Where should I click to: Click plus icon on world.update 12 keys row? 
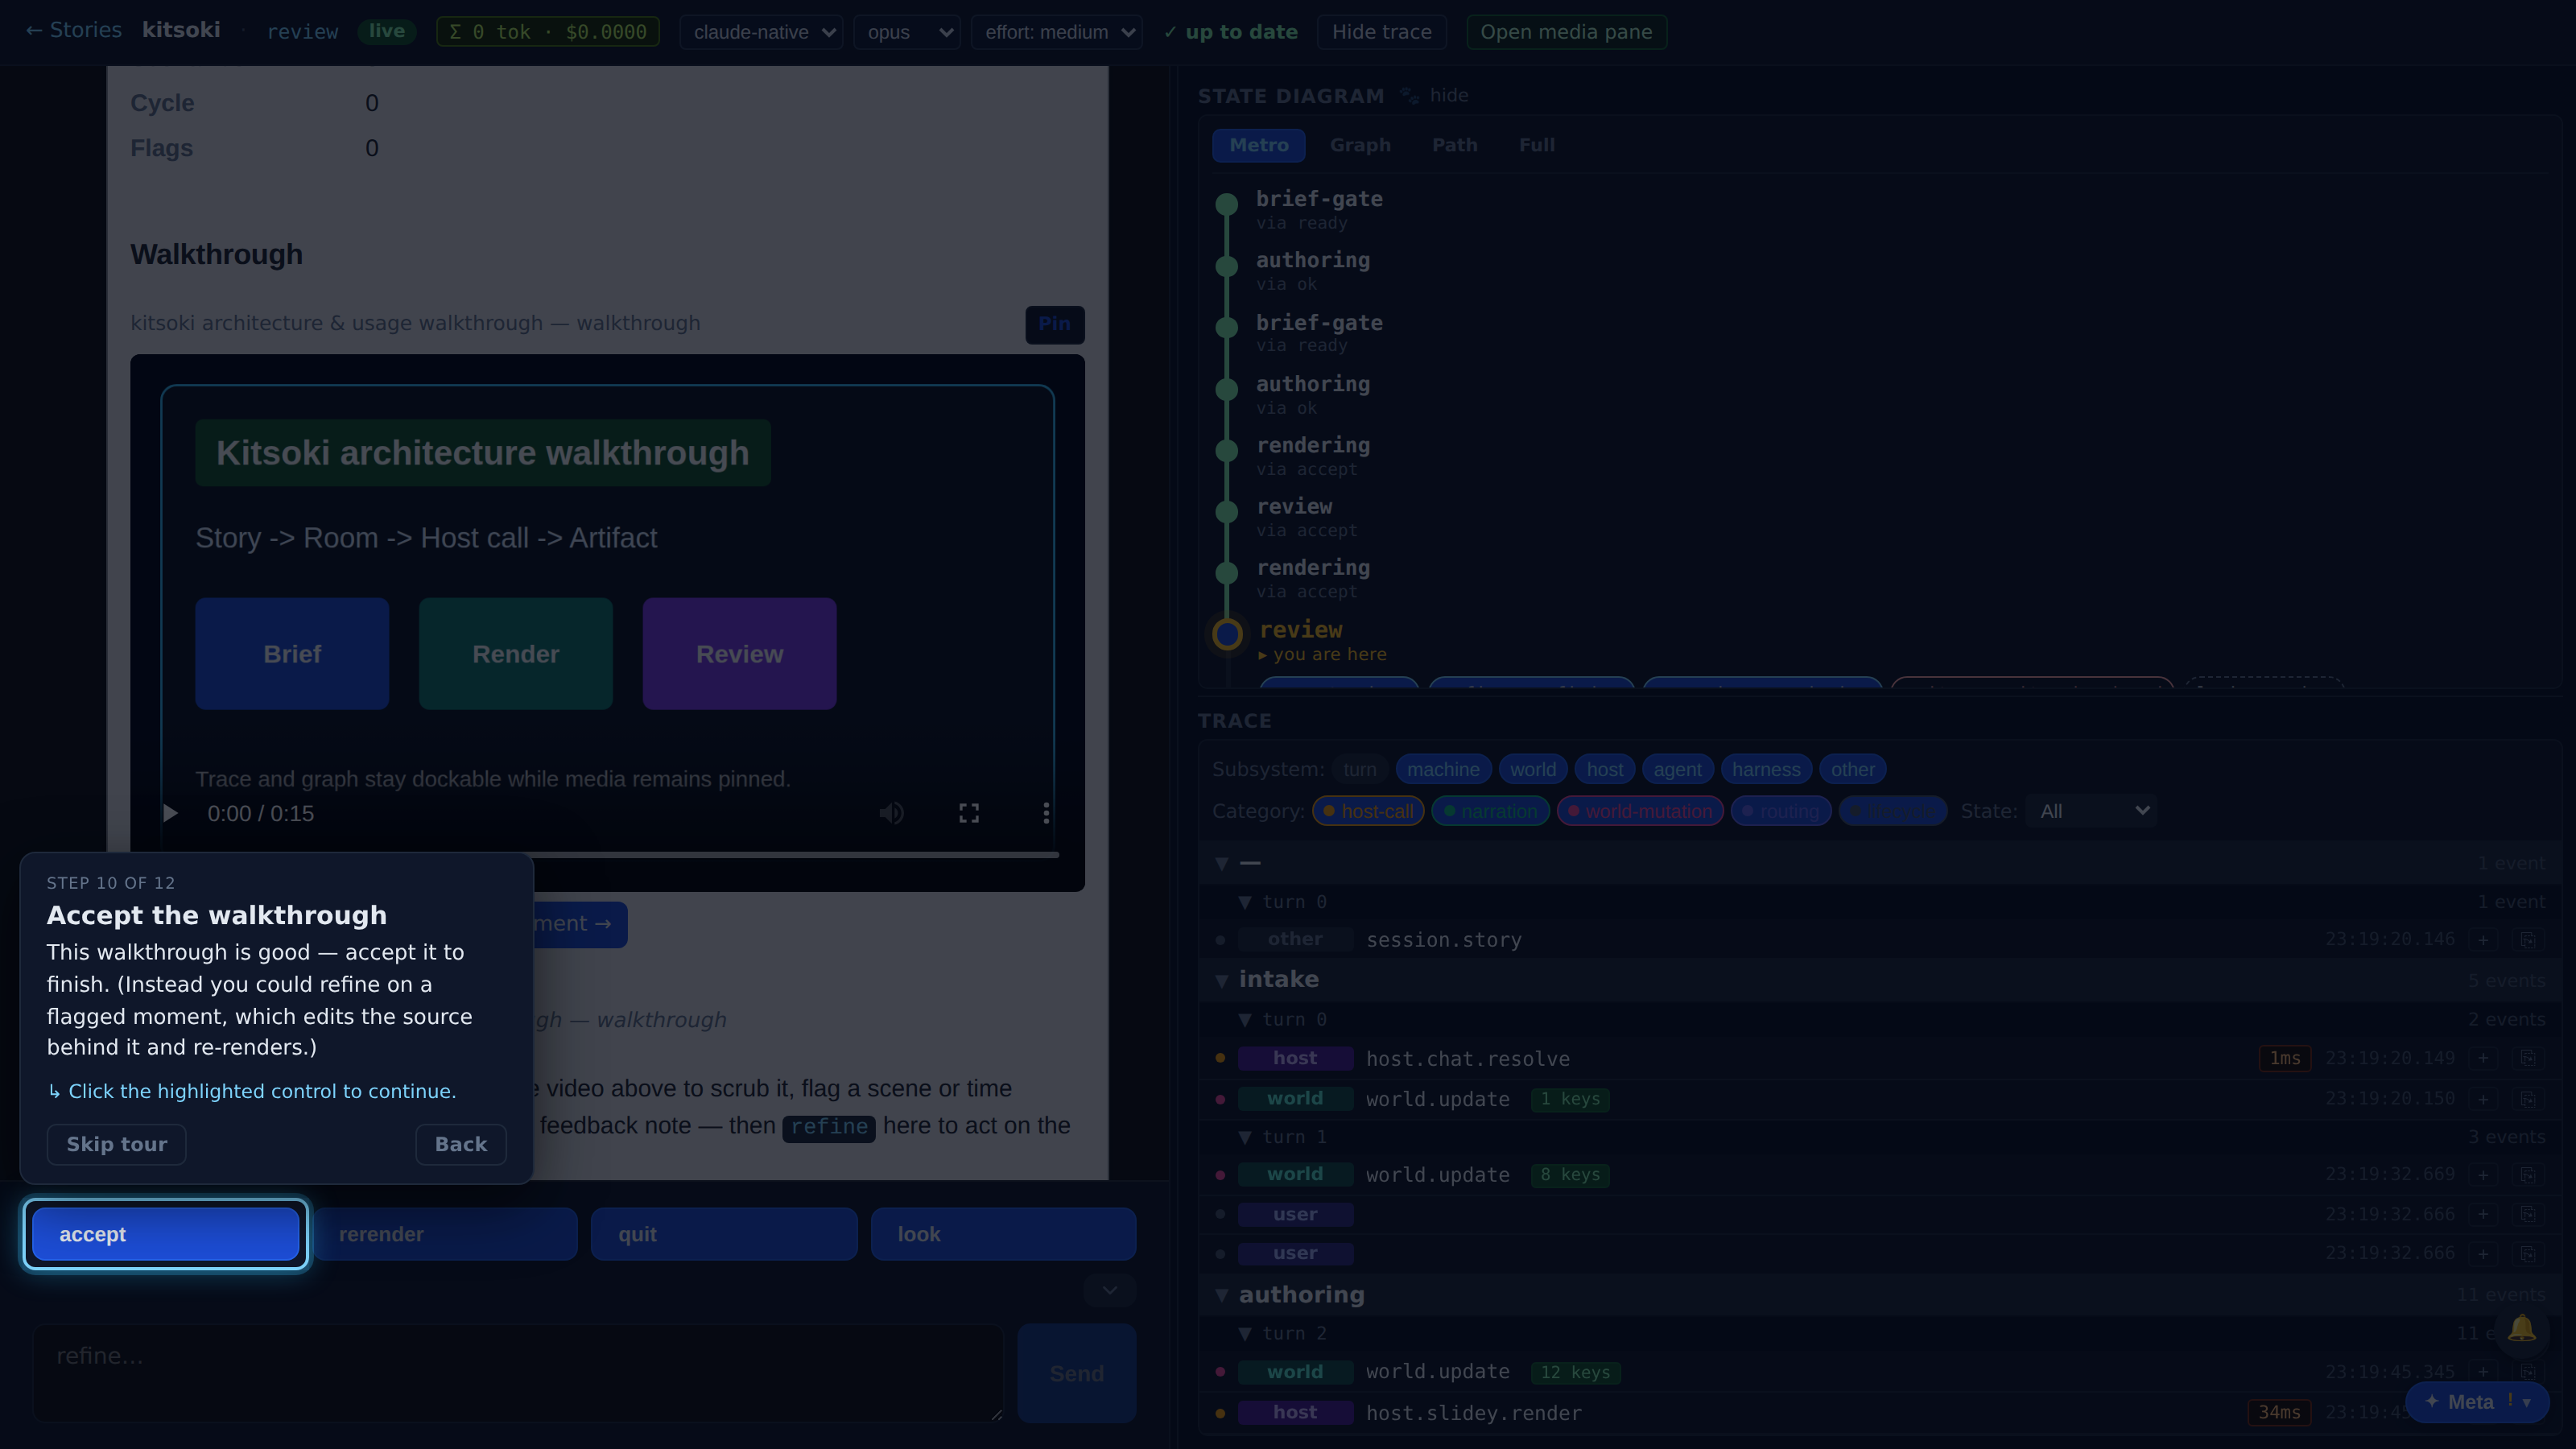pyautogui.click(x=2483, y=1372)
